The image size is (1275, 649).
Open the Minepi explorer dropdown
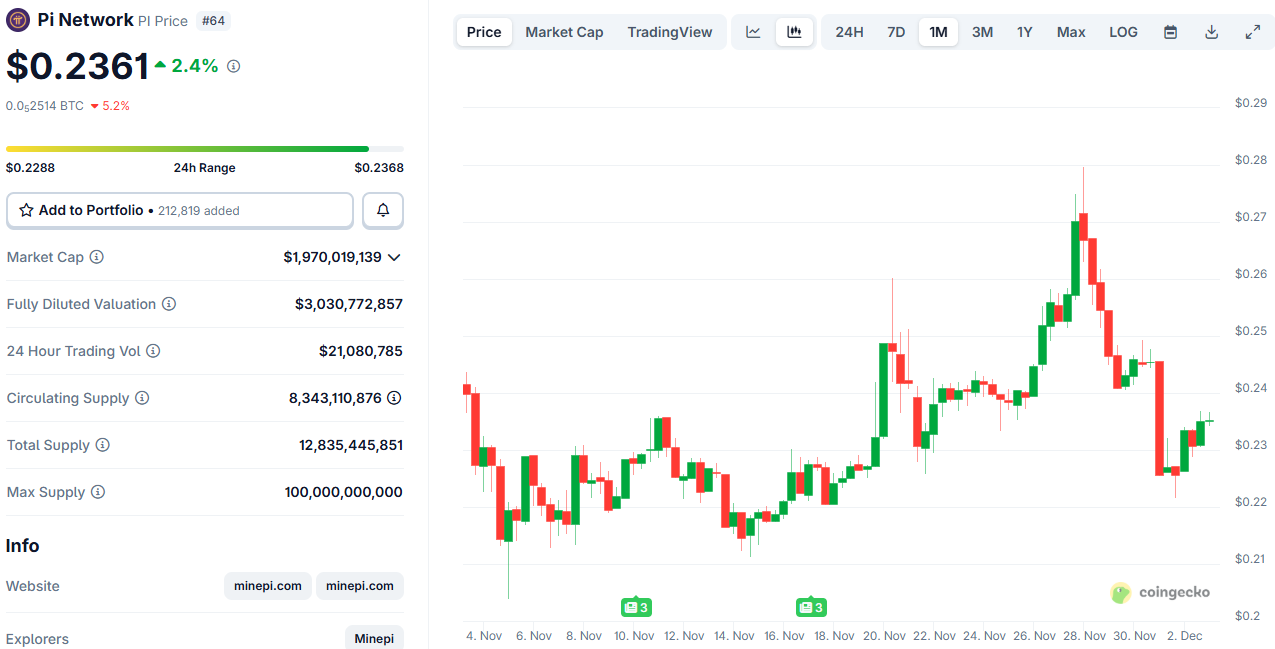point(373,637)
